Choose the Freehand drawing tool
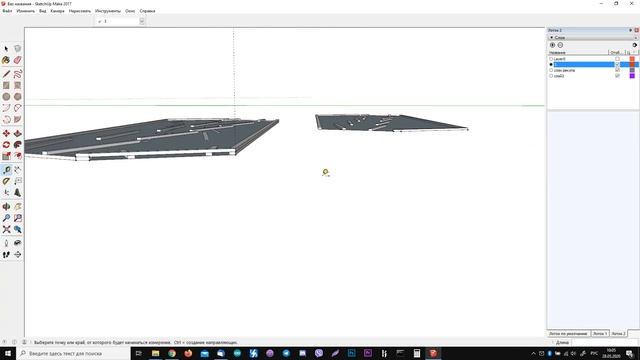 pos(18,74)
